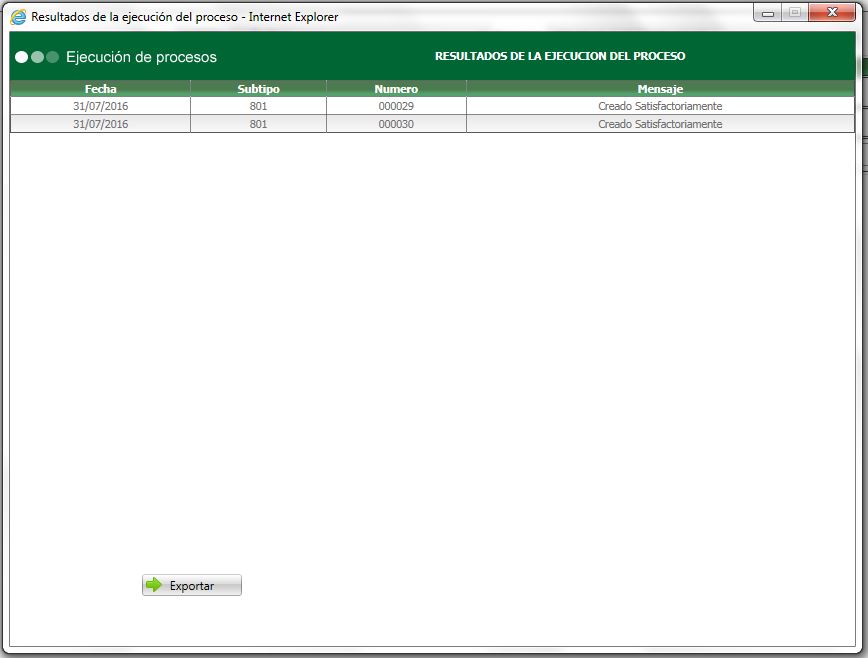
Task: Click Creado Satisfactoriamente message for 000030
Action: pos(660,124)
